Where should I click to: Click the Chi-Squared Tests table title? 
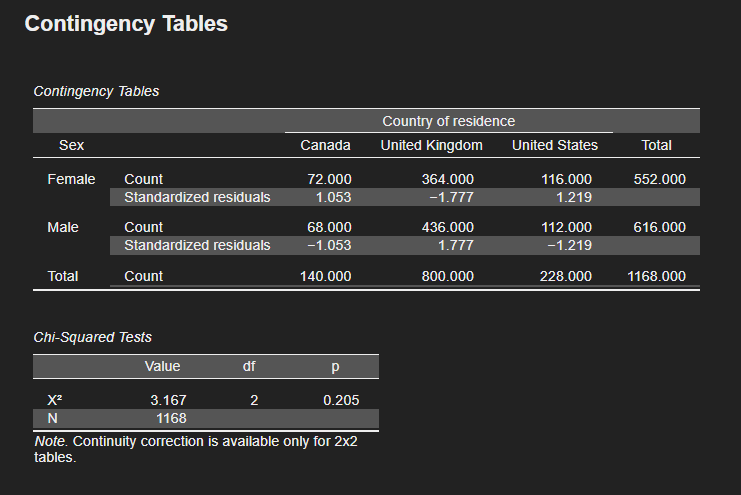coord(93,338)
